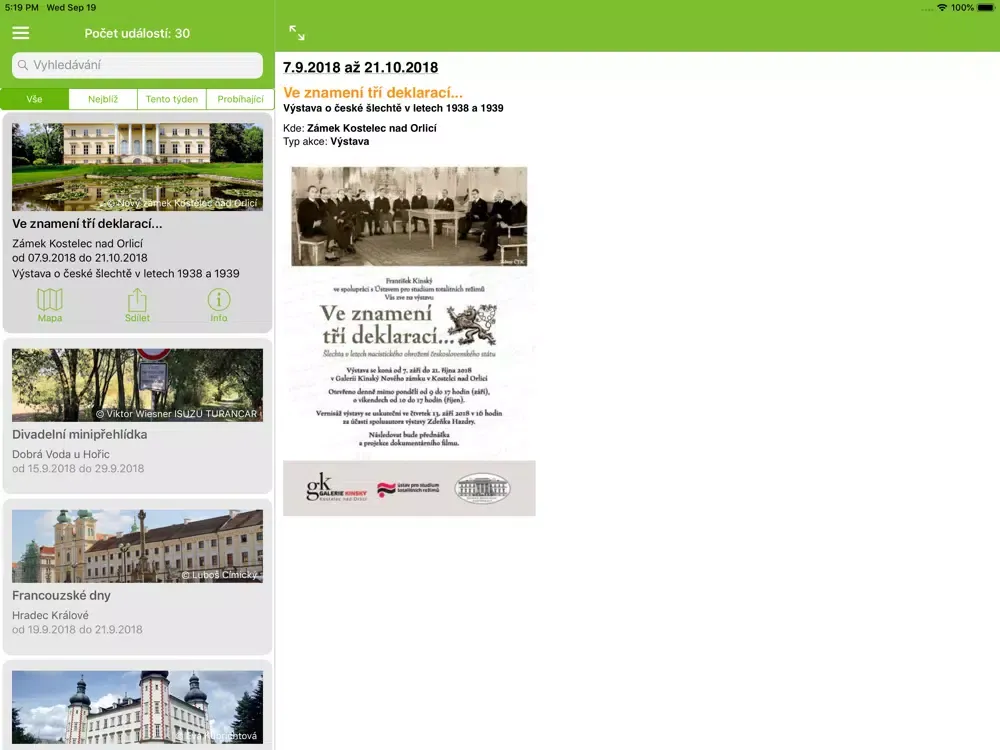
Task: Open Mapa for Ve znamení tří deklarací
Action: click(50, 305)
